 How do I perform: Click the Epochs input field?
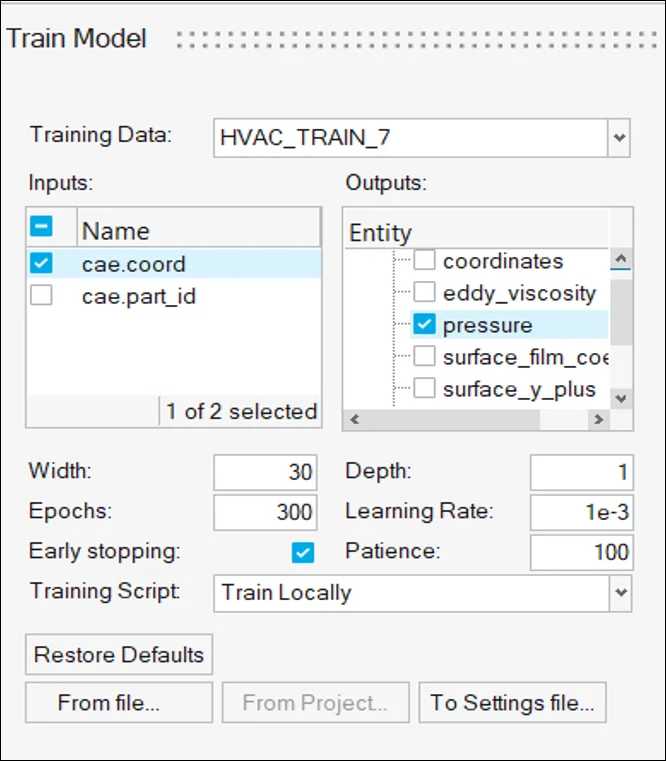[265, 512]
